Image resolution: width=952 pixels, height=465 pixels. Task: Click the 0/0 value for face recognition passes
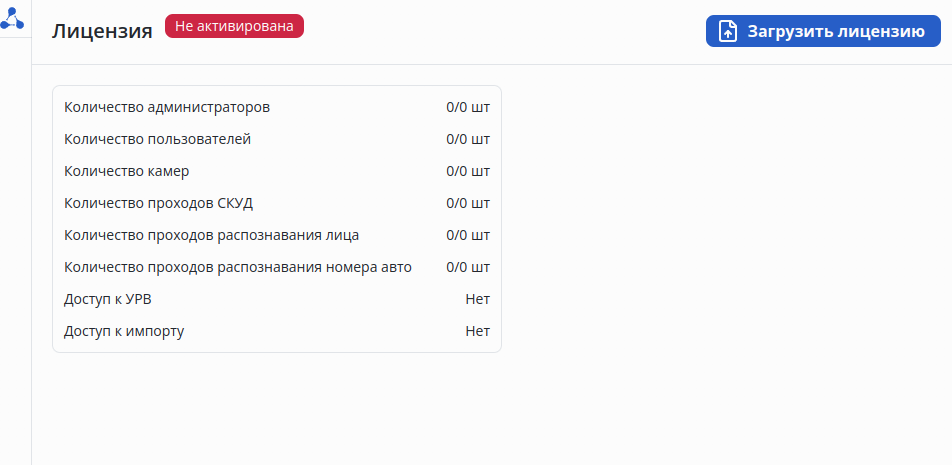click(468, 235)
